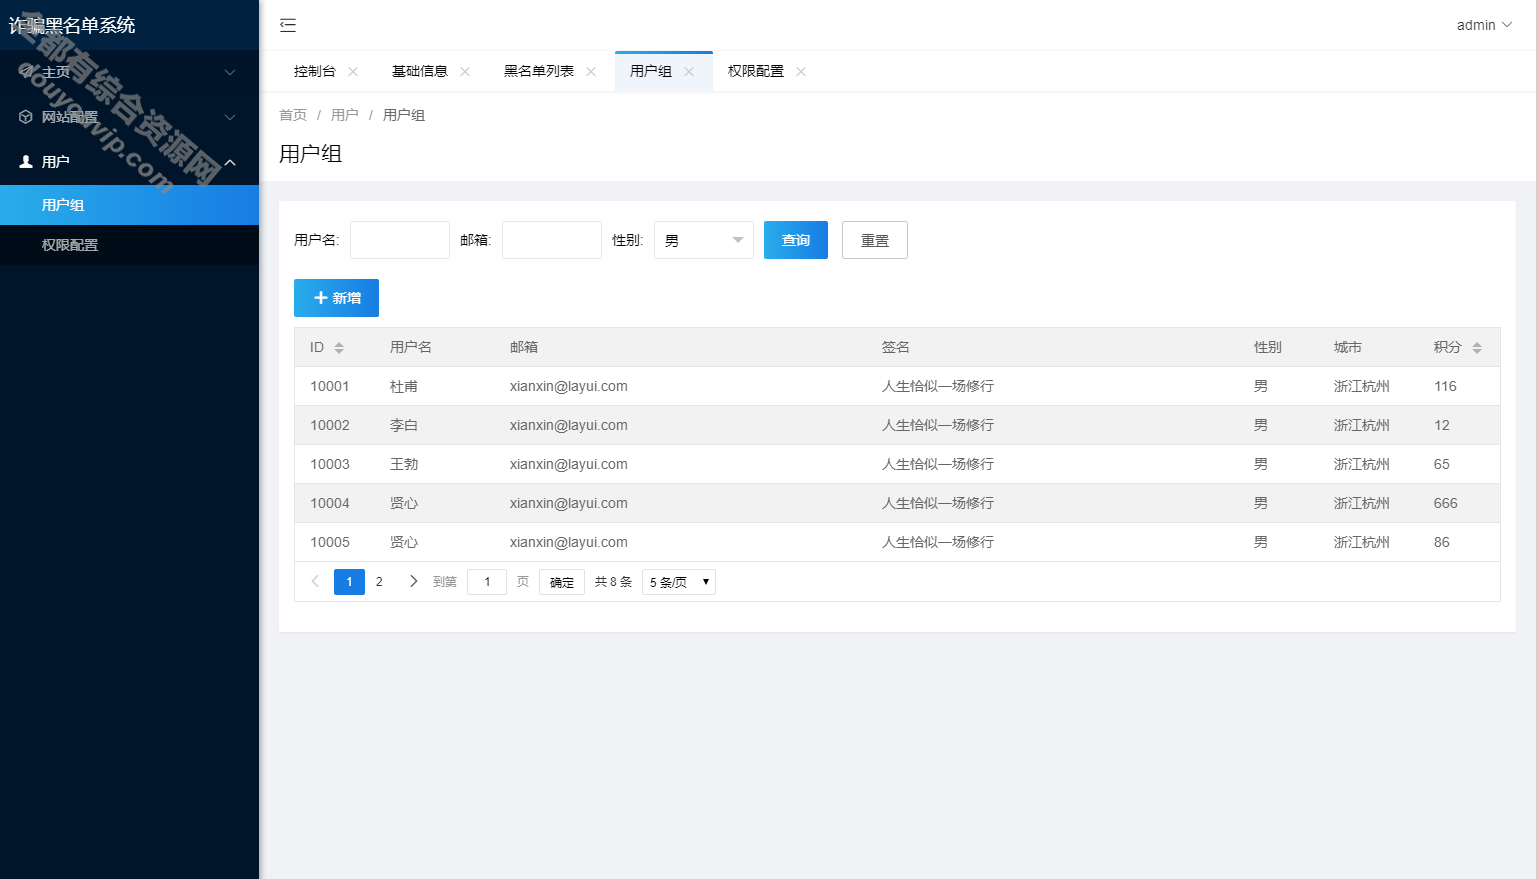The image size is (1537, 879).
Task: Click the email in row 10003
Action: (569, 464)
